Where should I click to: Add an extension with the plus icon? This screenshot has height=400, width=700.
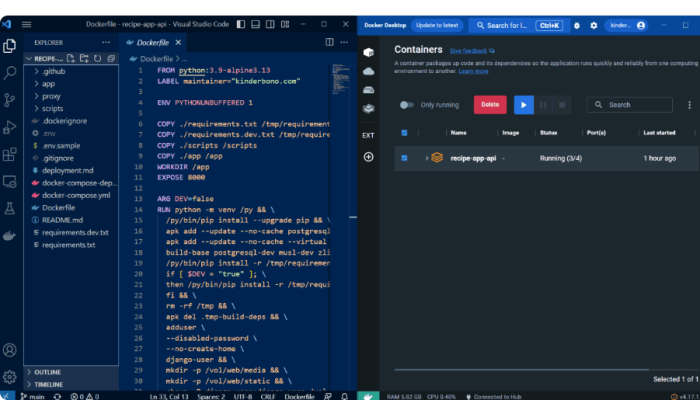point(368,157)
